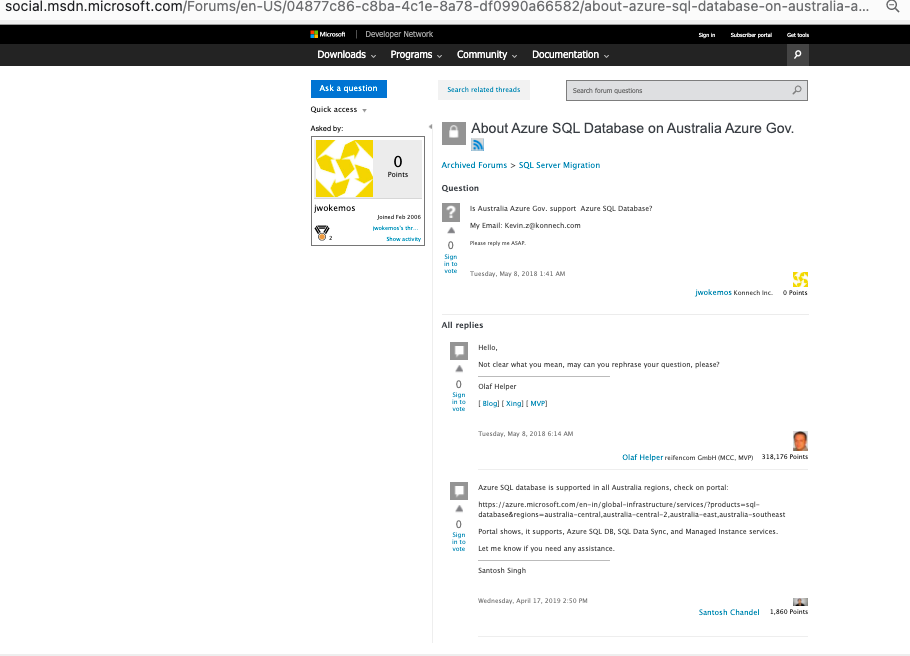
Task: Open the Documentation menu
Action: pyautogui.click(x=570, y=55)
